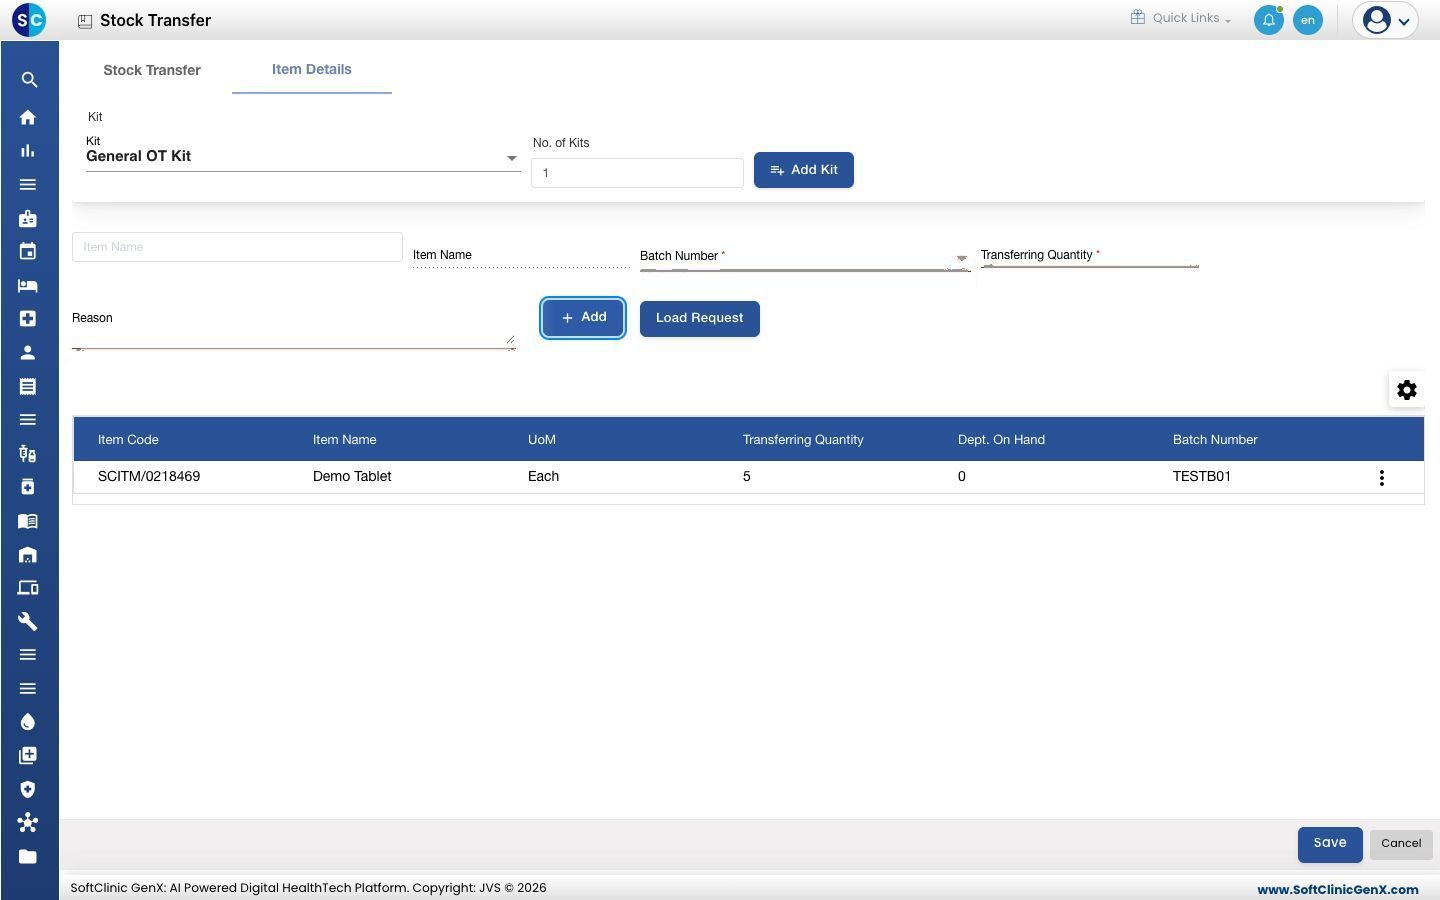This screenshot has width=1440, height=900.
Task: Open the medicine bottles pharmacy sidebar icon
Action: pyautogui.click(x=28, y=453)
